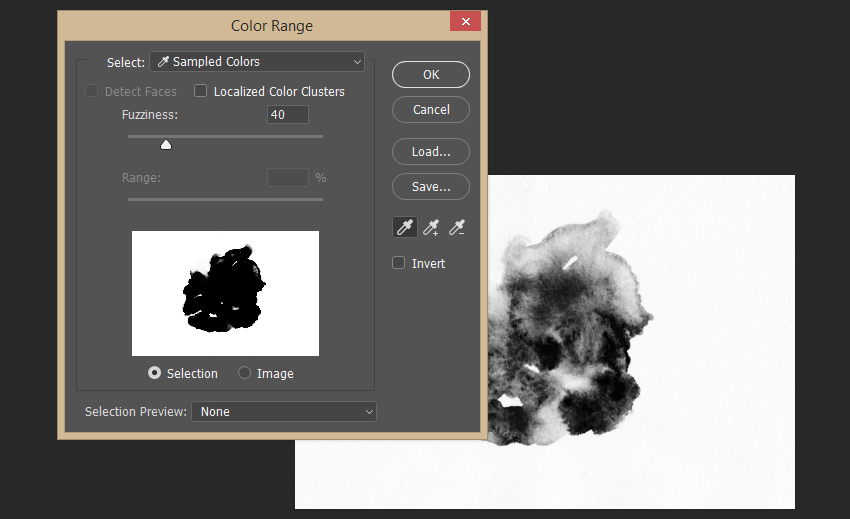The image size is (850, 519).
Task: Open the Select Sampled Colors dropdown
Action: coord(257,62)
